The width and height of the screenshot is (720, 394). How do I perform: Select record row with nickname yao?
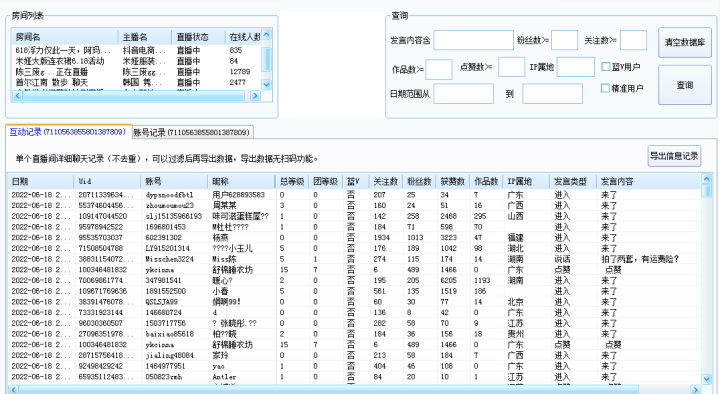point(354,366)
